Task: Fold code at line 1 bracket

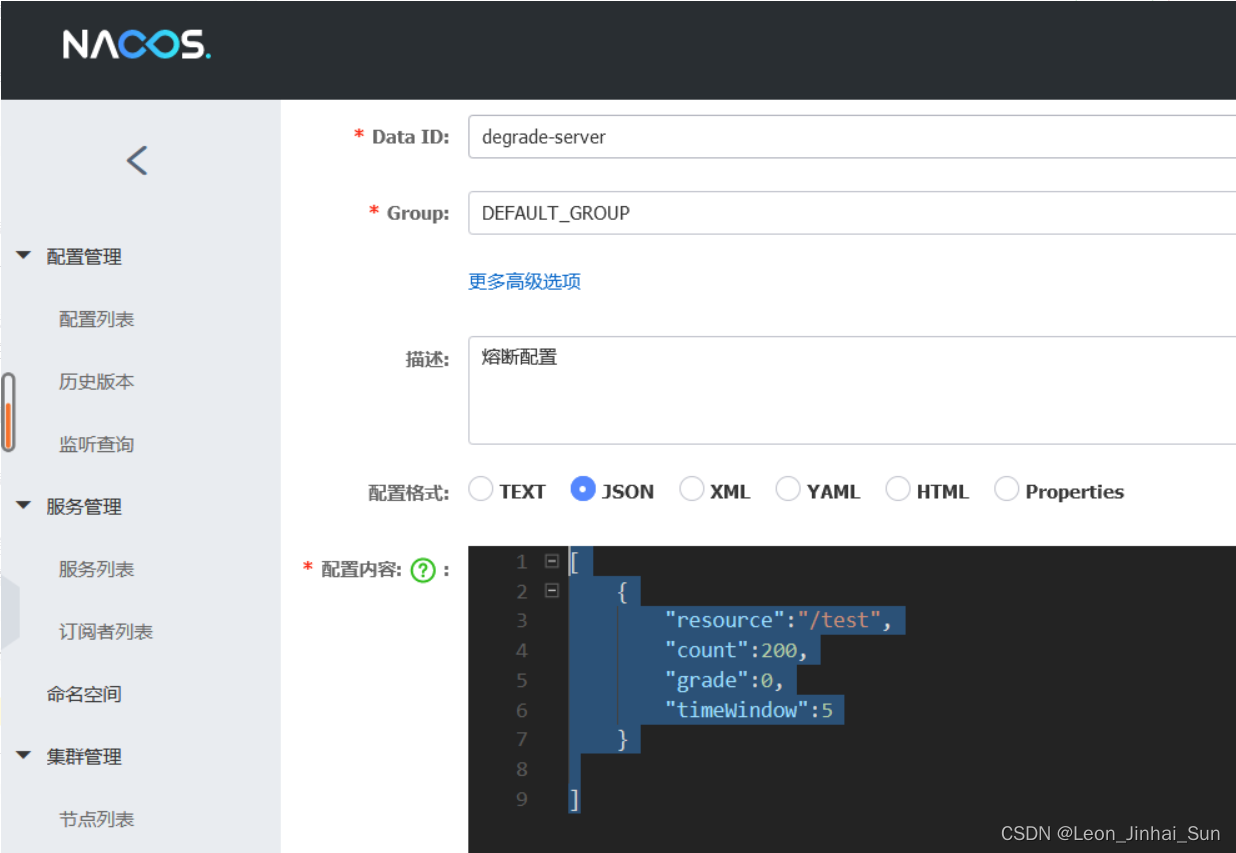Action: (x=551, y=562)
